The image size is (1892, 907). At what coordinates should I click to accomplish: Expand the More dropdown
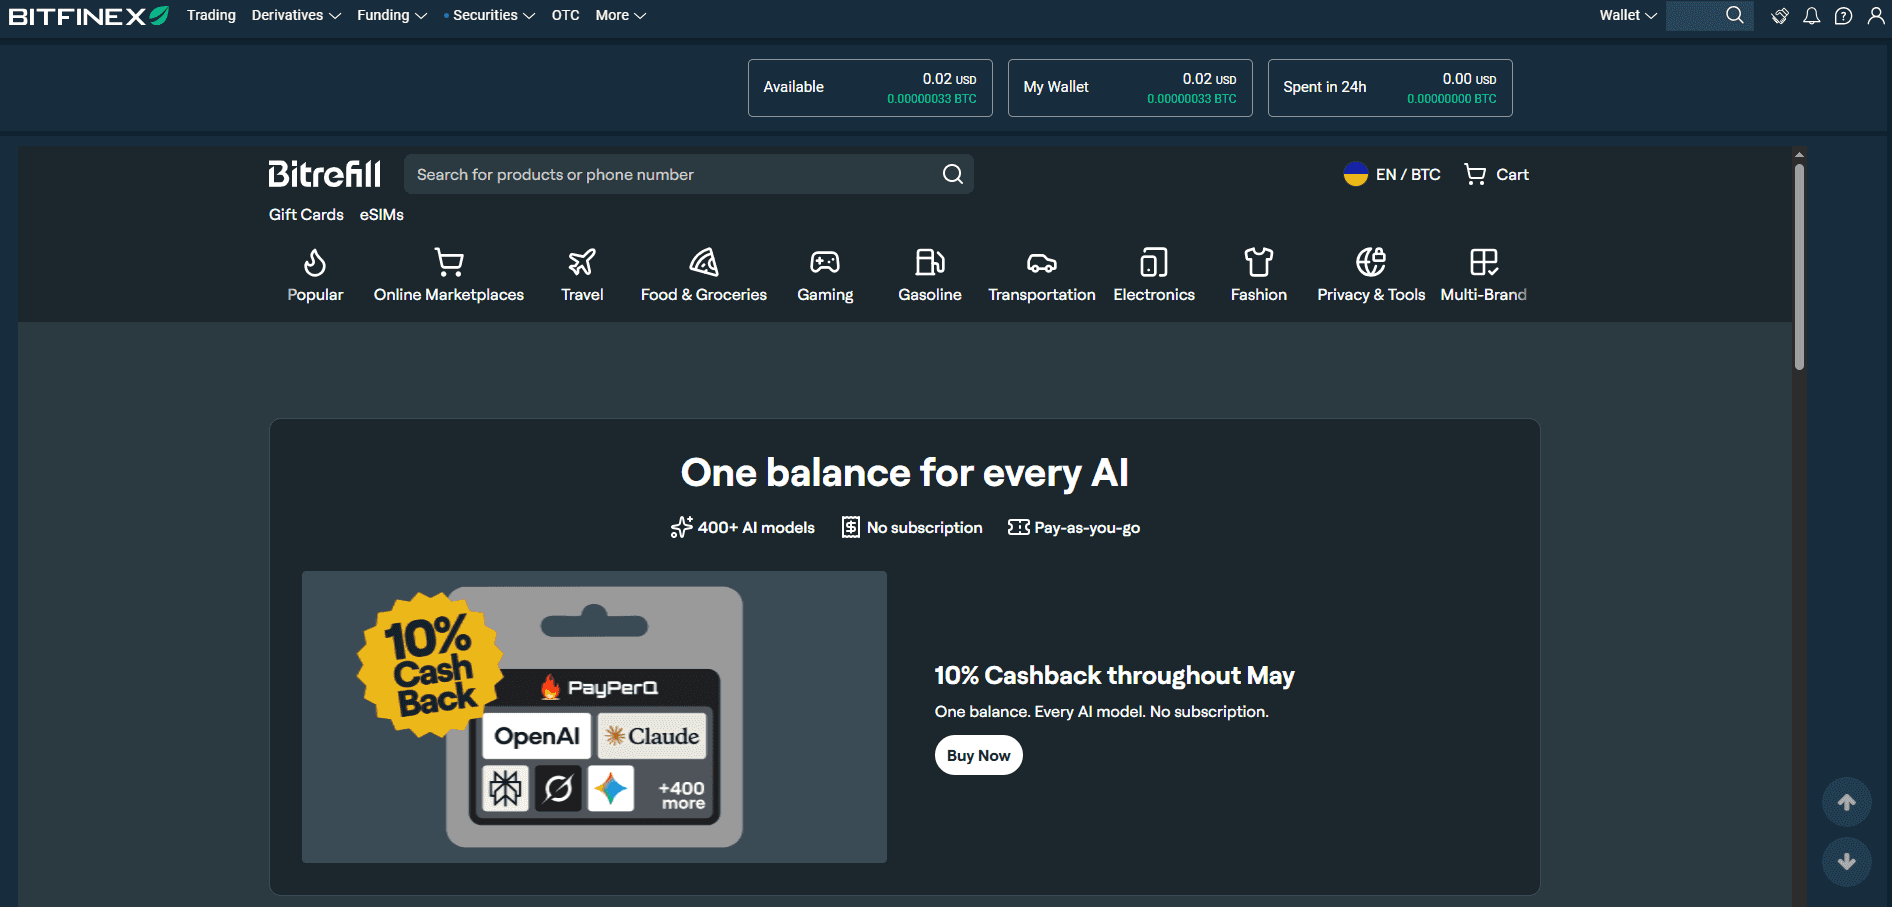621,15
